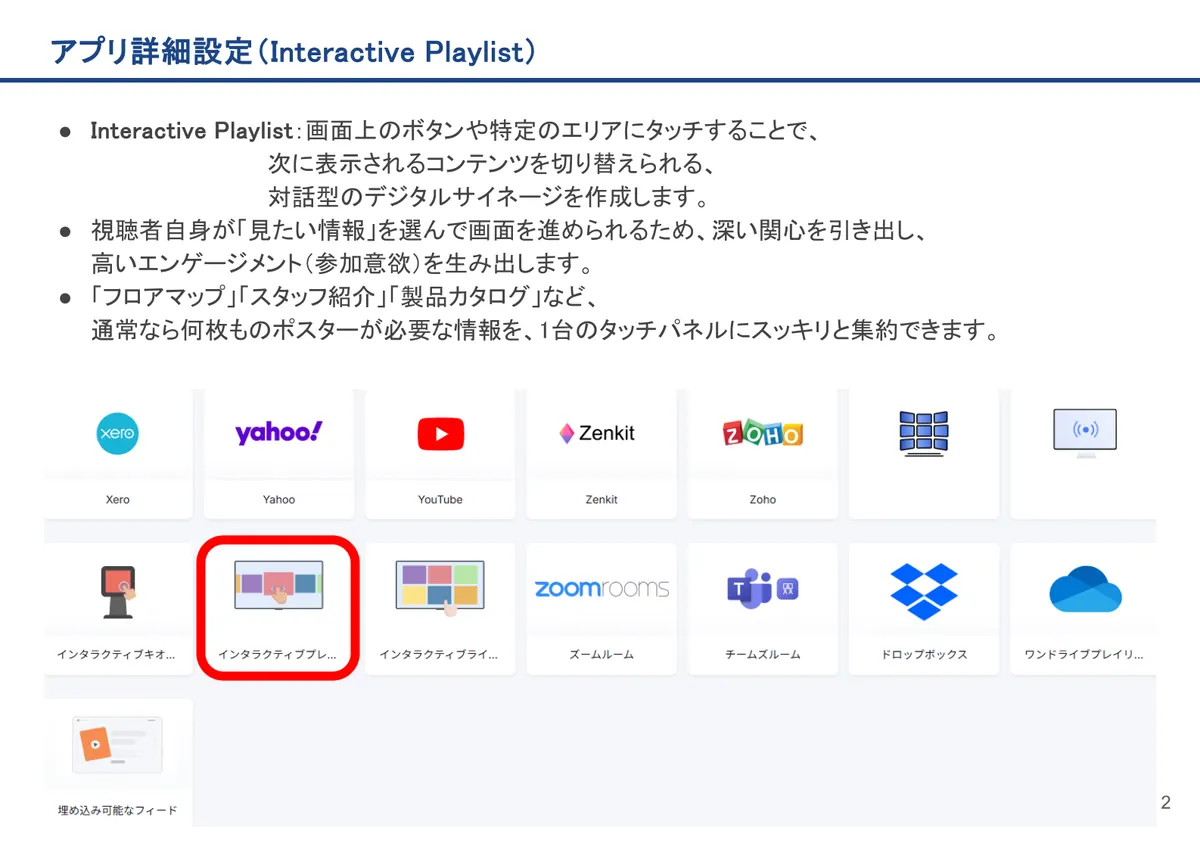Click the 埋め込み可能なフィード label
This screenshot has height=849, width=1200.
click(x=118, y=811)
